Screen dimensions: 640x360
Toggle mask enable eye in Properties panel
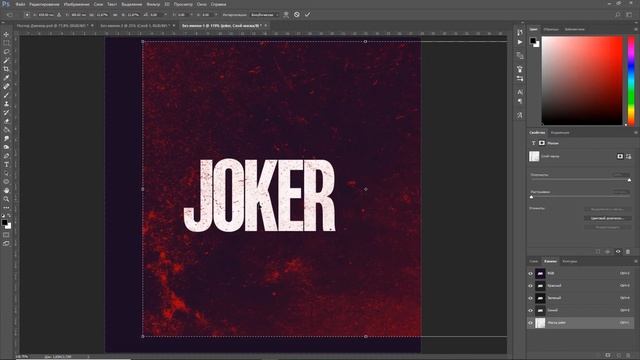point(618,251)
